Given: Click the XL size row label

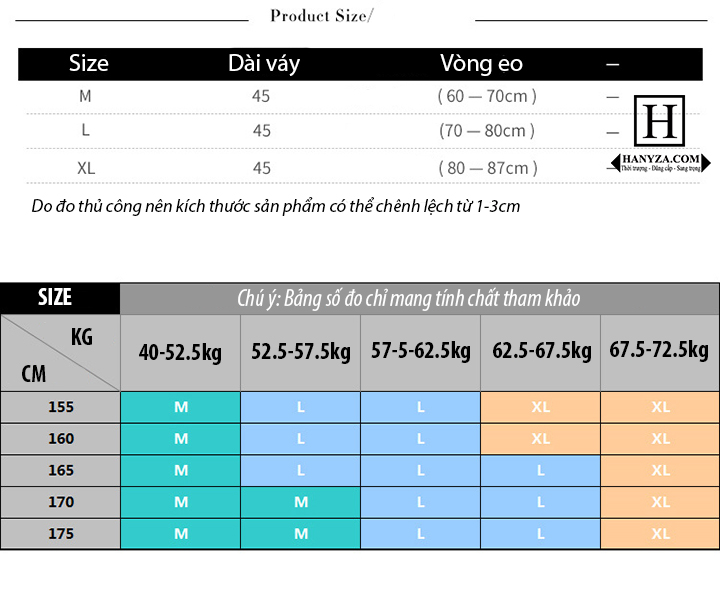Looking at the screenshot, I should click(x=86, y=168).
